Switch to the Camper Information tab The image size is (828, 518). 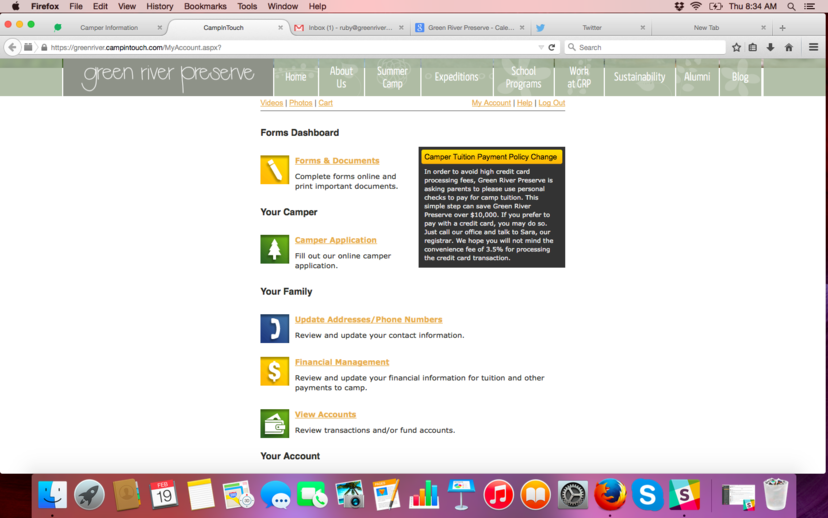[109, 27]
